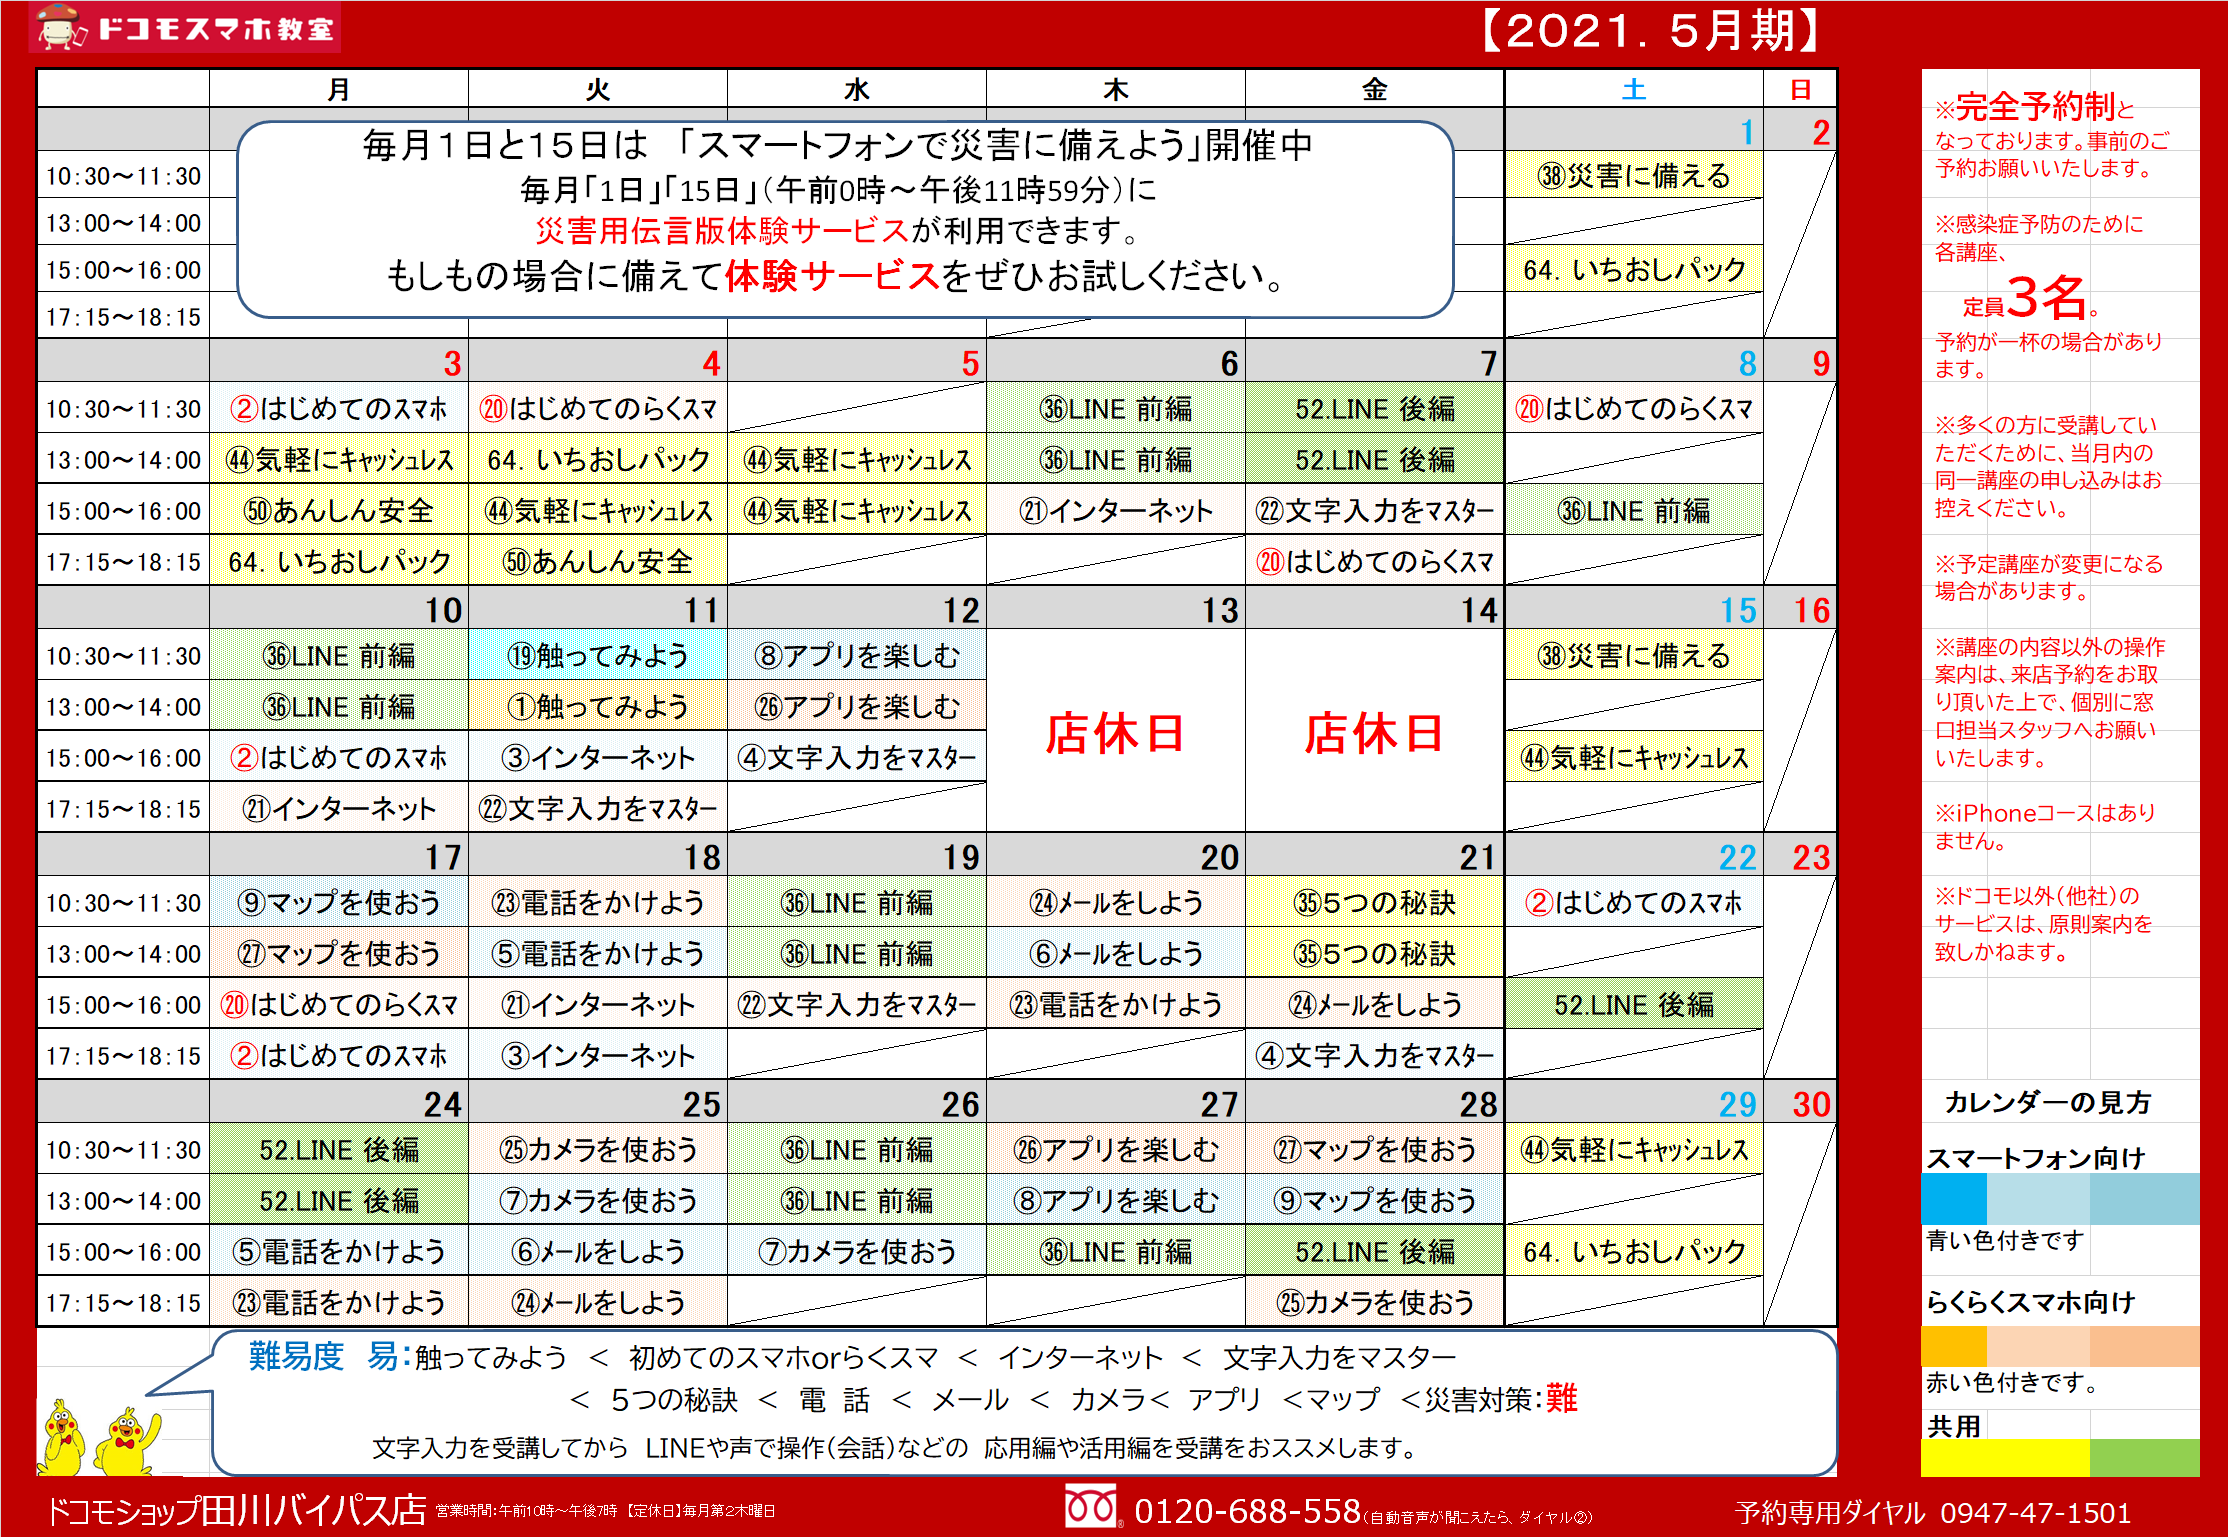Click reservation dial number 0947-47-1501
This screenshot has width=2228, height=1537.
2035,1512
